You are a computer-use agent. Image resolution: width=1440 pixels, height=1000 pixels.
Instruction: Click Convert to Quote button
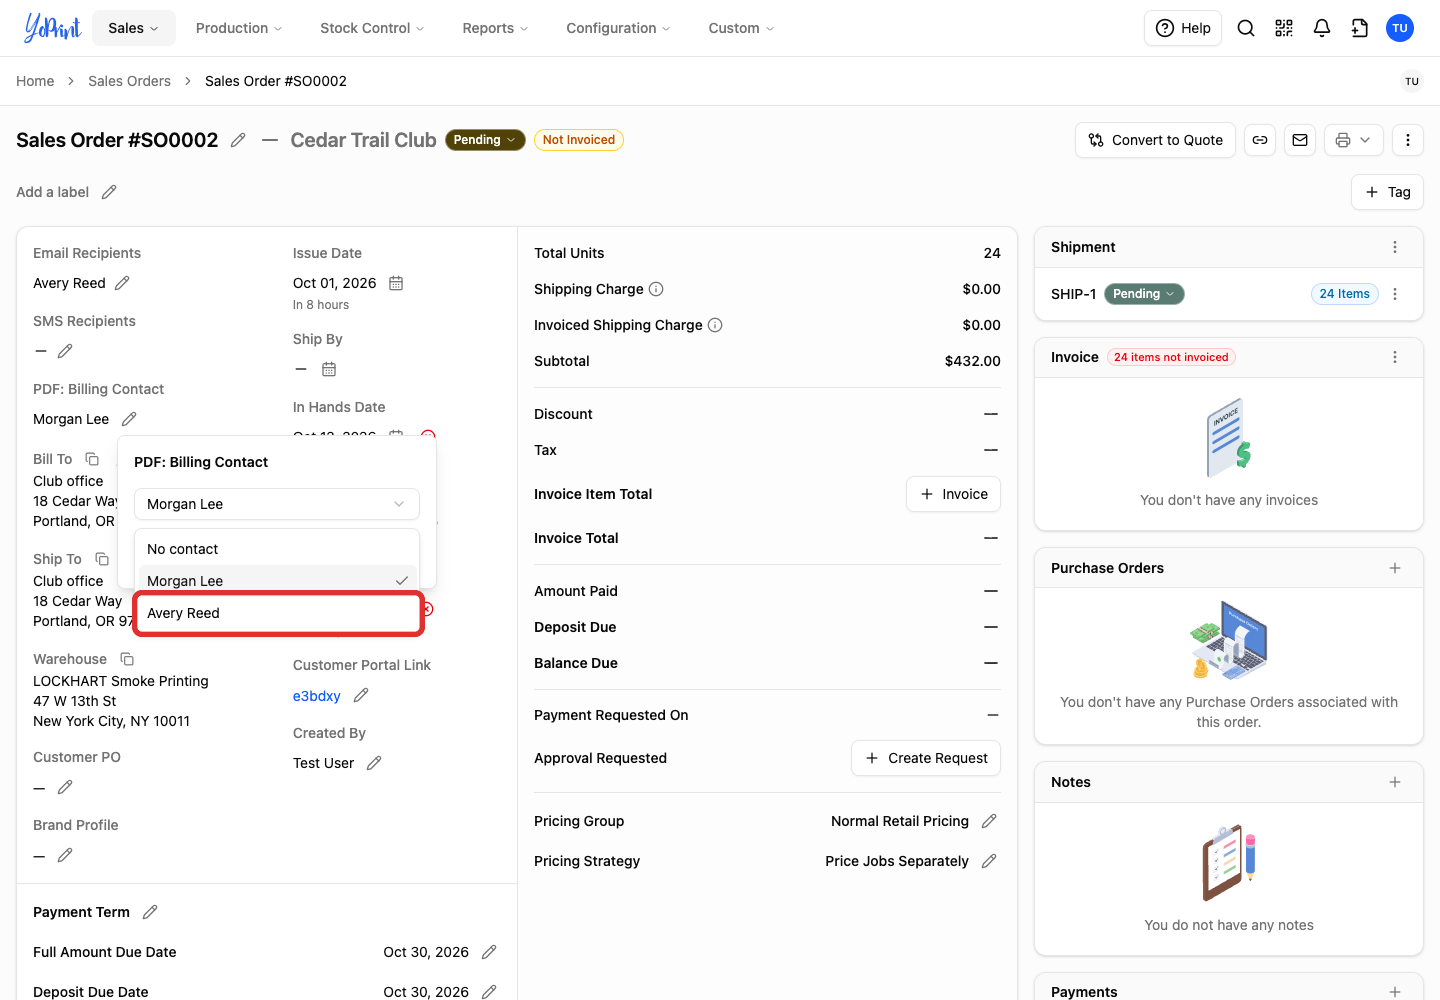(x=1156, y=140)
